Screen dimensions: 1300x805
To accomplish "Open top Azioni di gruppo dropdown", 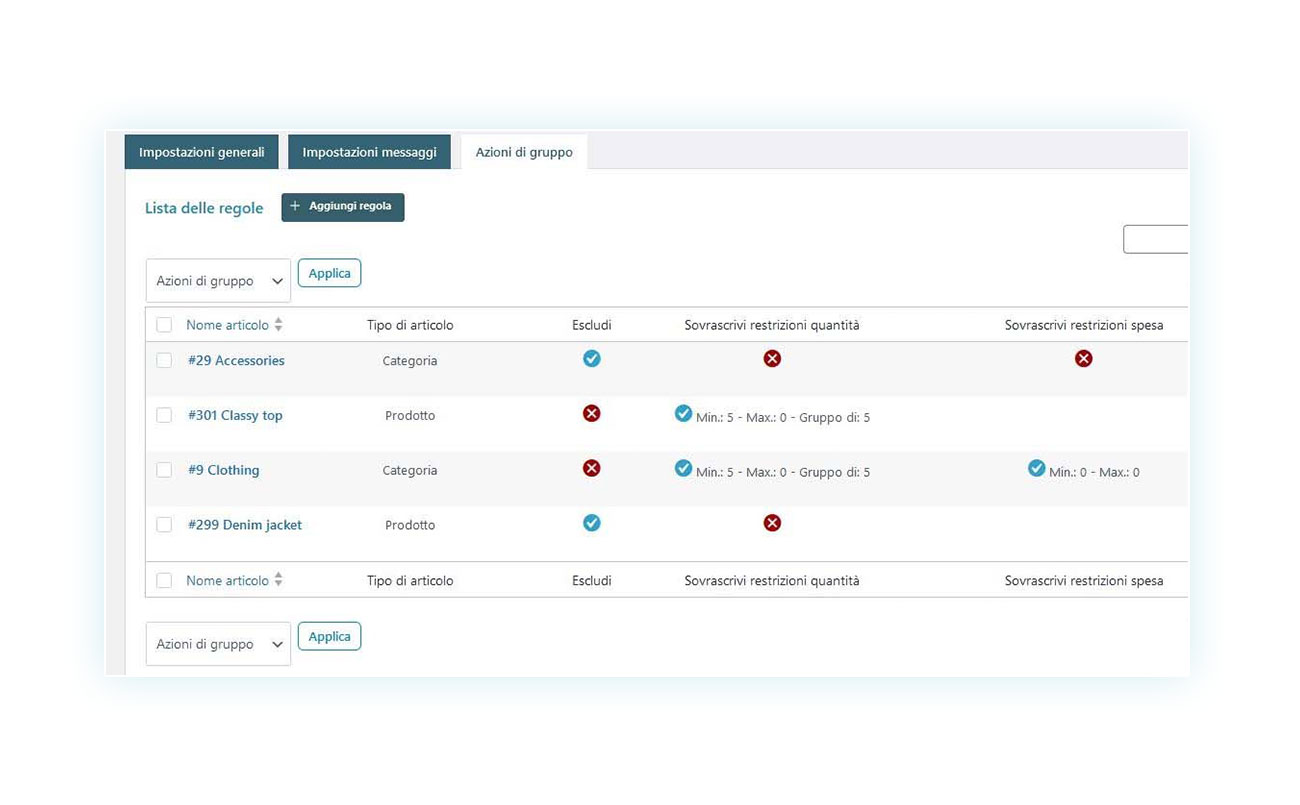I will 218,281.
